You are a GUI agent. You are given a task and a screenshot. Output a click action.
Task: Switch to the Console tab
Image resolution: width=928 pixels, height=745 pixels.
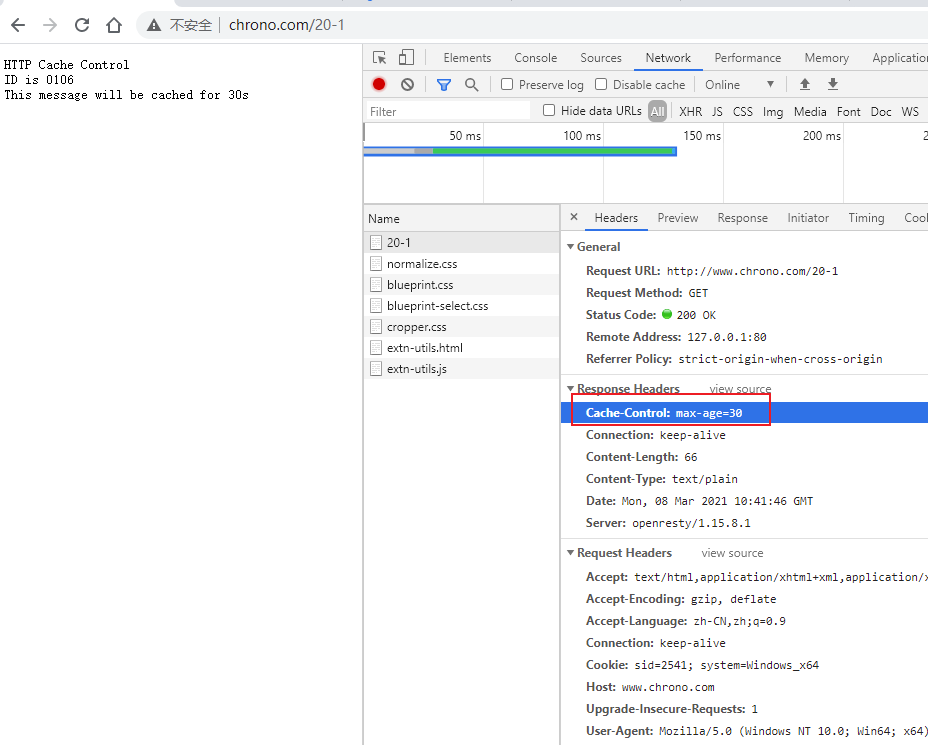coord(535,58)
